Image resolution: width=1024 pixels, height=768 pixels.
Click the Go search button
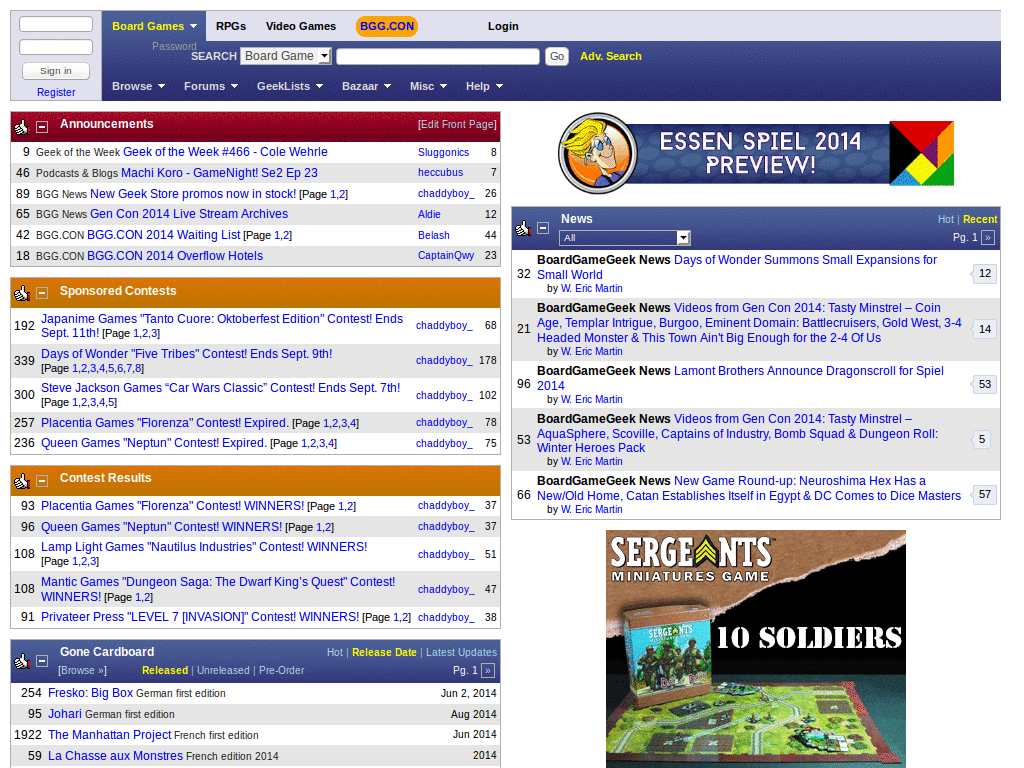(556, 56)
